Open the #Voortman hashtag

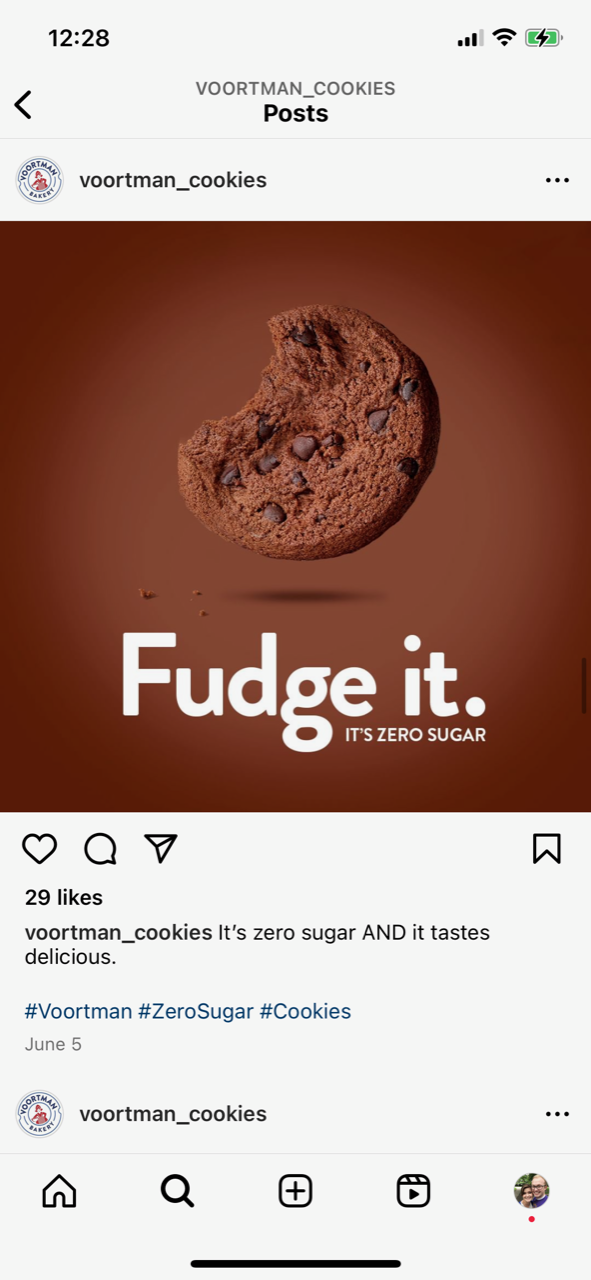[78, 1011]
